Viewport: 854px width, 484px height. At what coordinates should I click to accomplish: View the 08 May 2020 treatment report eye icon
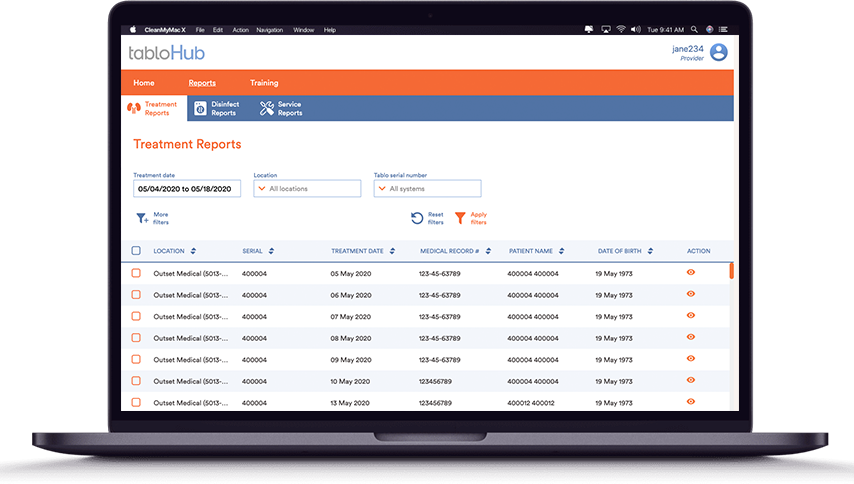coord(691,337)
